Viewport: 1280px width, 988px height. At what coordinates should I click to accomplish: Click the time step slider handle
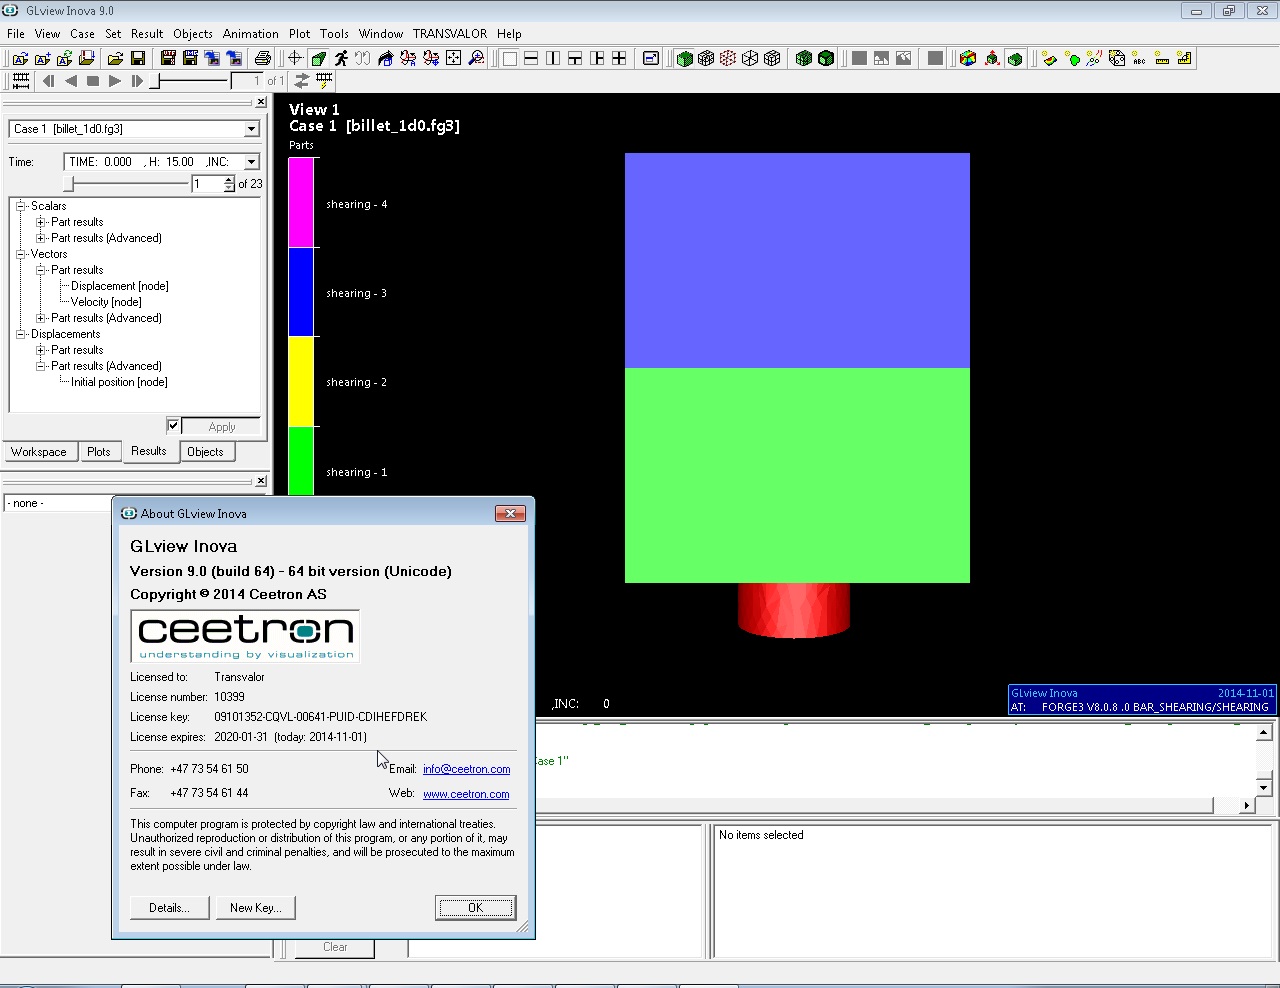69,184
